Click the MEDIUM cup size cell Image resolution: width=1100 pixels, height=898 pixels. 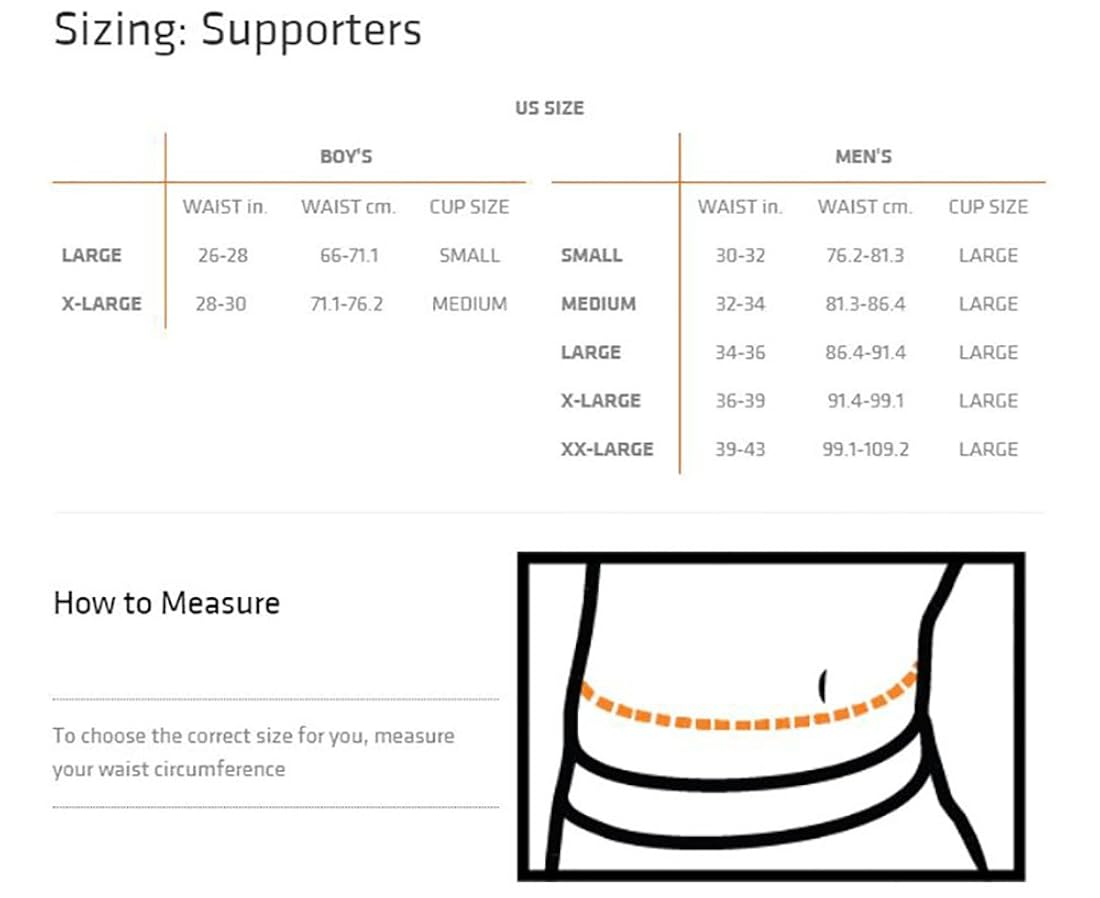pyautogui.click(x=469, y=304)
